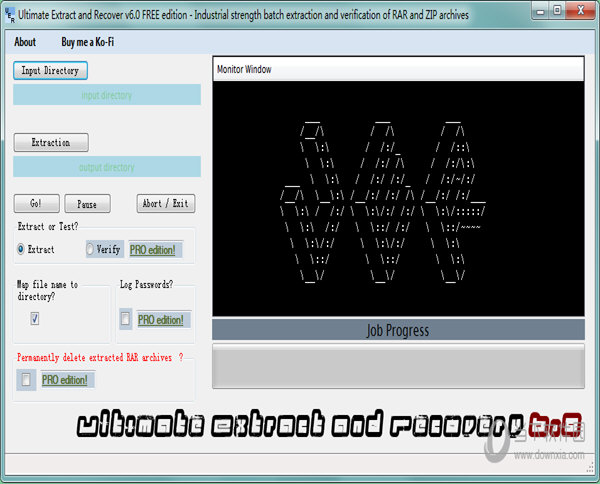Click the Input Directory button
Viewport: 600px width, 484px height.
click(51, 71)
